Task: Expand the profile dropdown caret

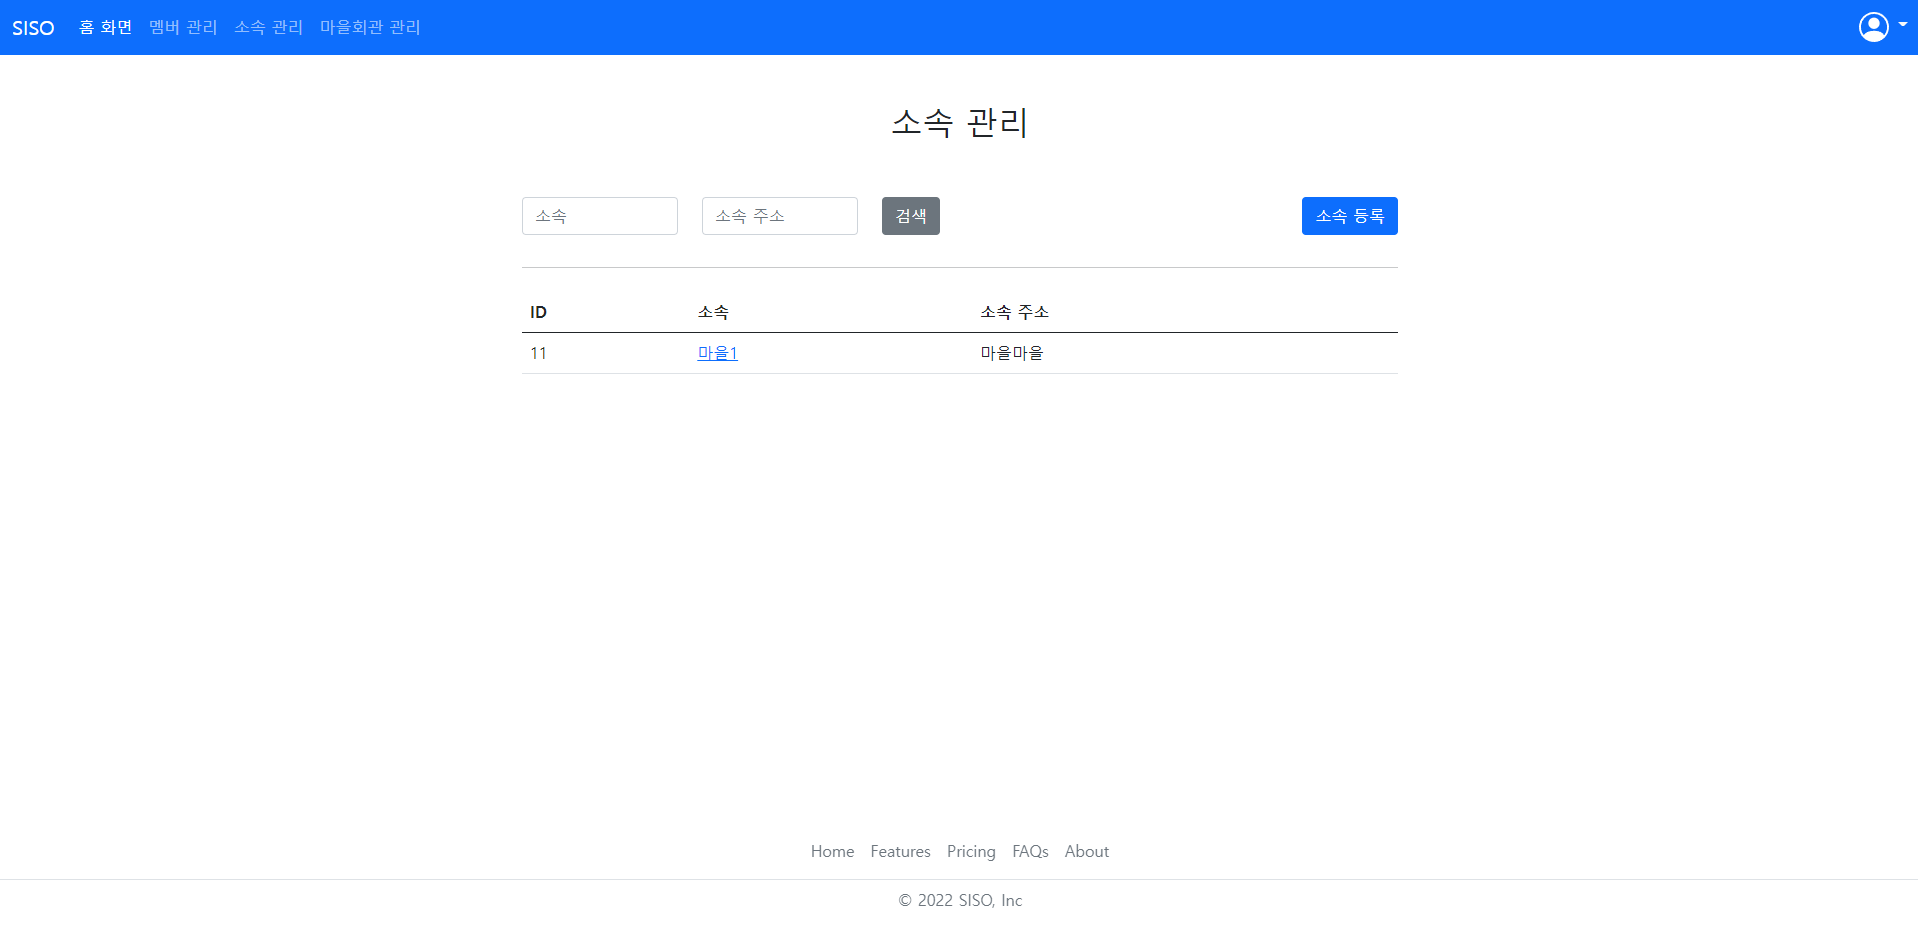Action: tap(1903, 27)
